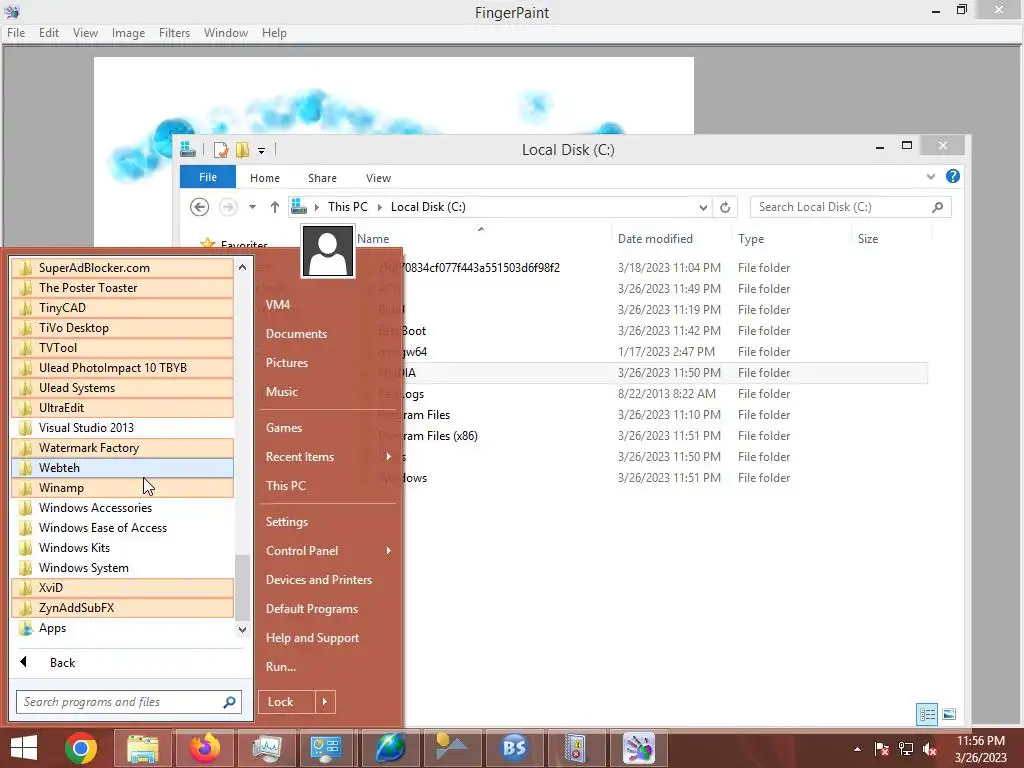The image size is (1024, 768).
Task: Open the Explorer File tab
Action: [x=208, y=177]
